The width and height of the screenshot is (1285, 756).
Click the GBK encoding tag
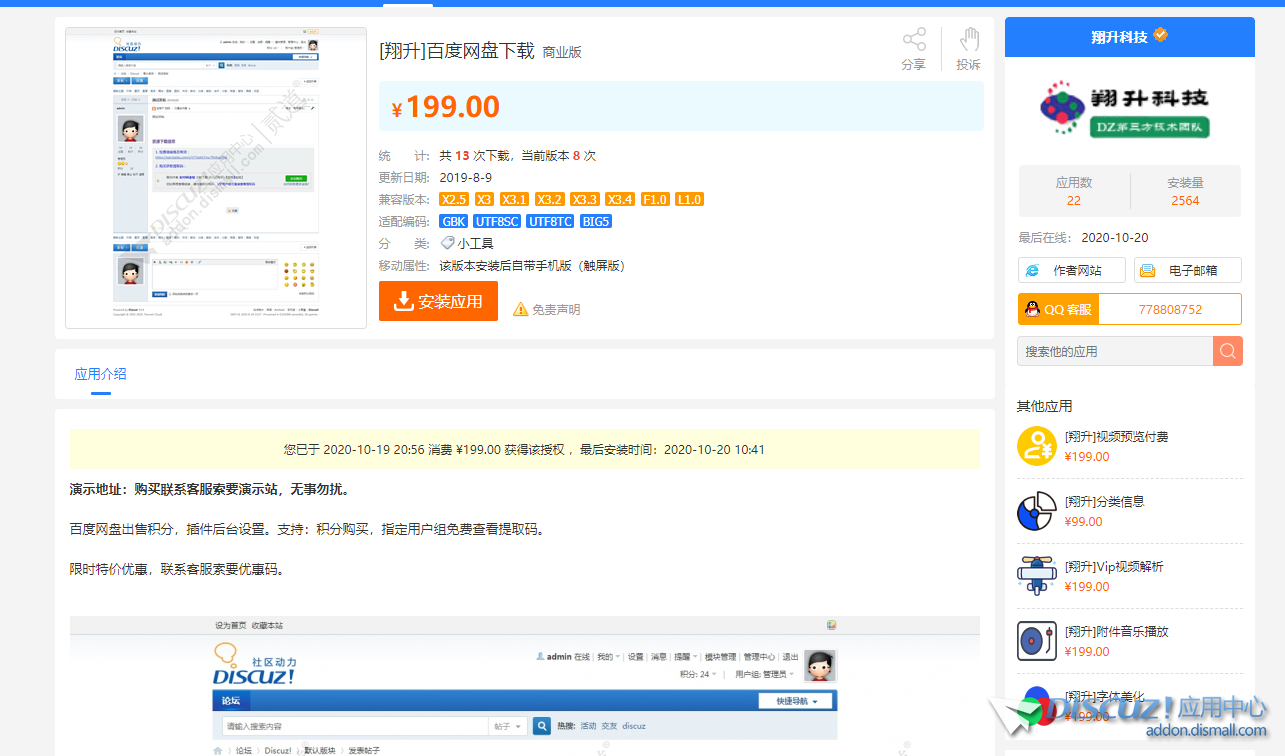pos(453,221)
